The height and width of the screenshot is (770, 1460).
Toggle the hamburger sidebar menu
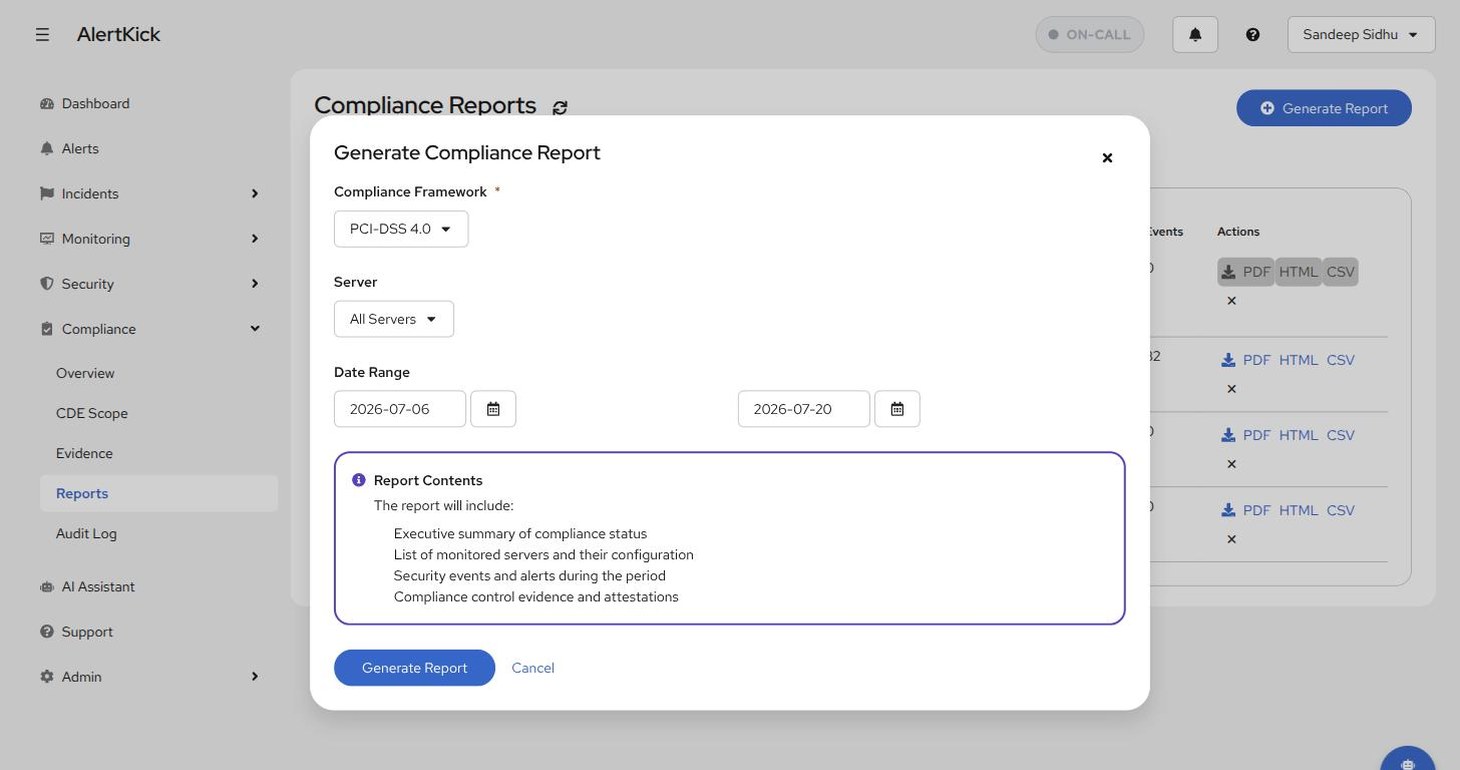[42, 34]
